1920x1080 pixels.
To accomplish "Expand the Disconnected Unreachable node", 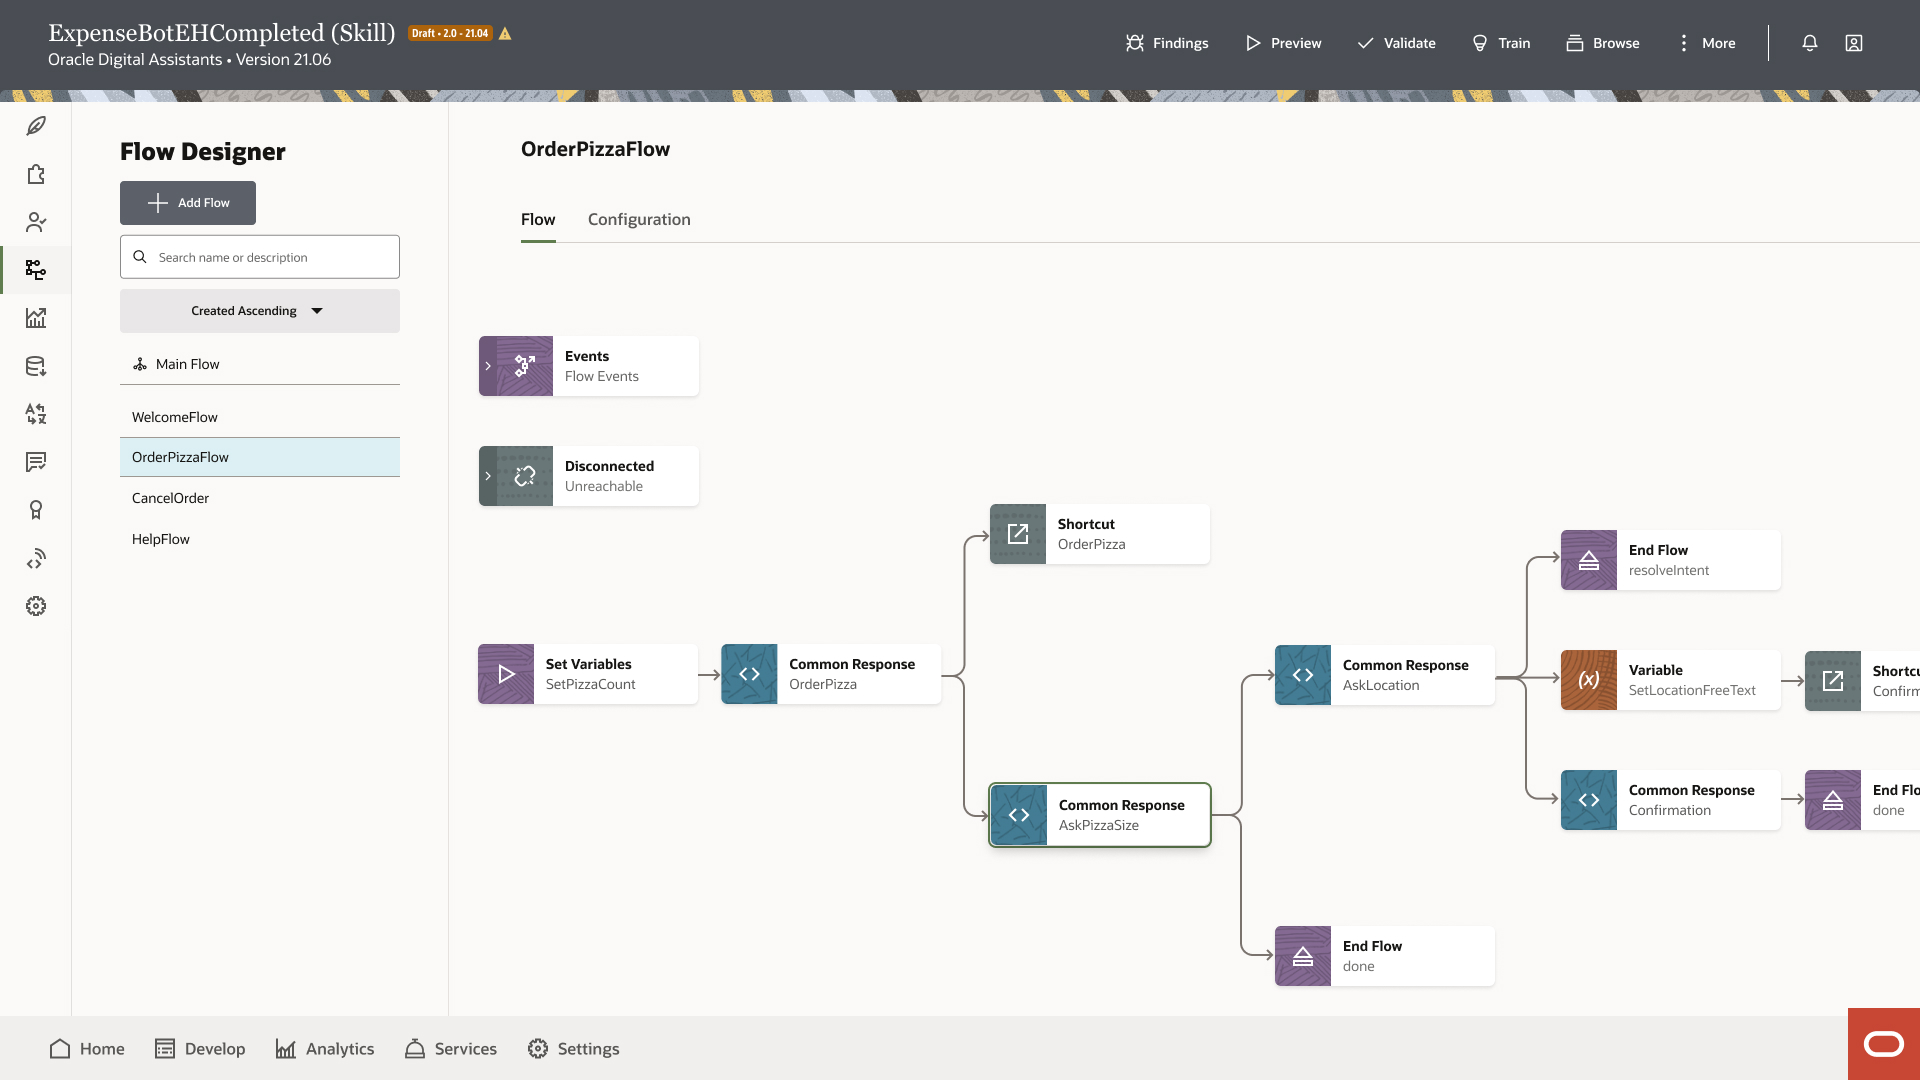I will [488, 476].
